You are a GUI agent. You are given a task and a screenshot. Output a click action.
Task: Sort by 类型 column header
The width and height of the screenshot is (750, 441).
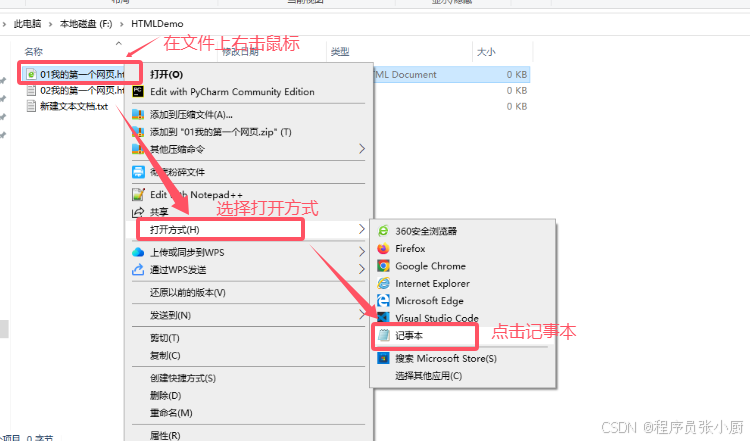pos(340,52)
